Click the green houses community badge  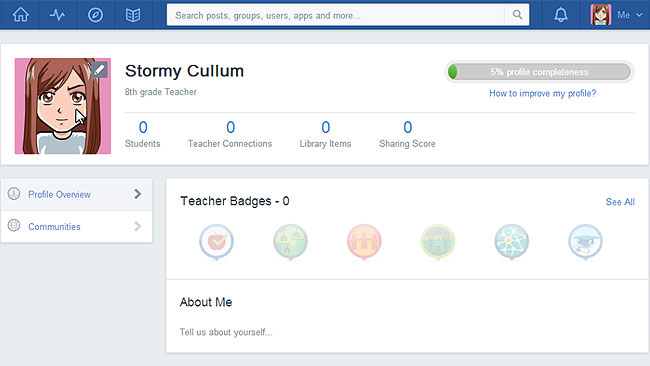point(290,242)
